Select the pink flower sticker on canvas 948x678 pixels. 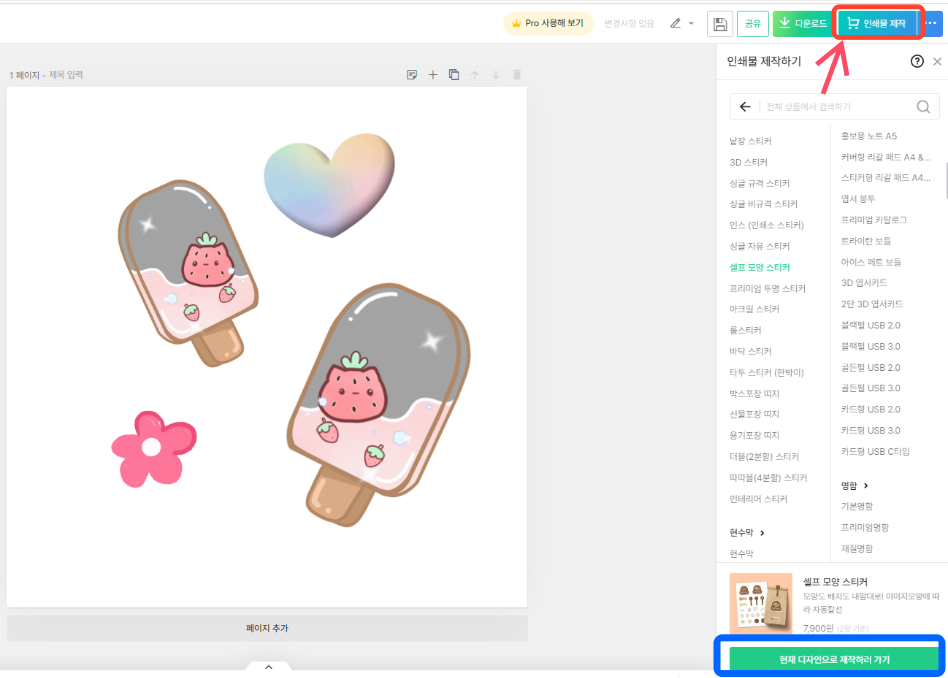(x=154, y=449)
